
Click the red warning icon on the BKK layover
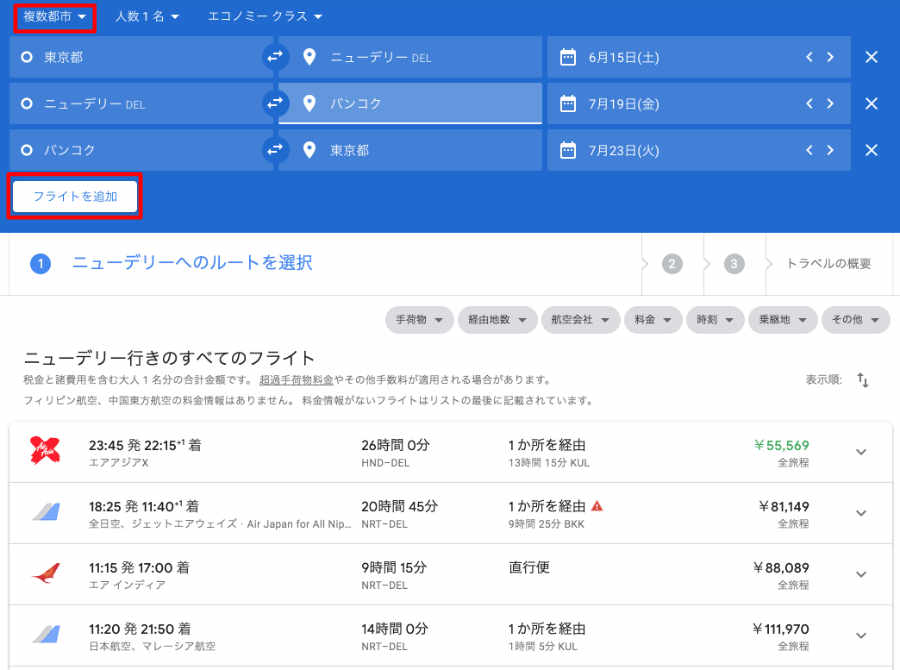[597, 506]
